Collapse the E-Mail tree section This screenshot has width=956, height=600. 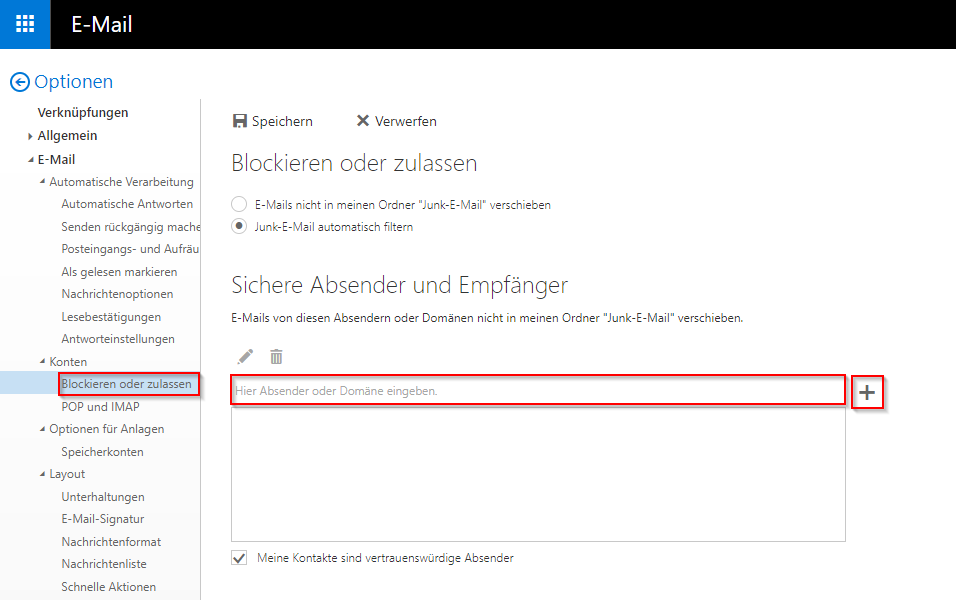pos(31,160)
